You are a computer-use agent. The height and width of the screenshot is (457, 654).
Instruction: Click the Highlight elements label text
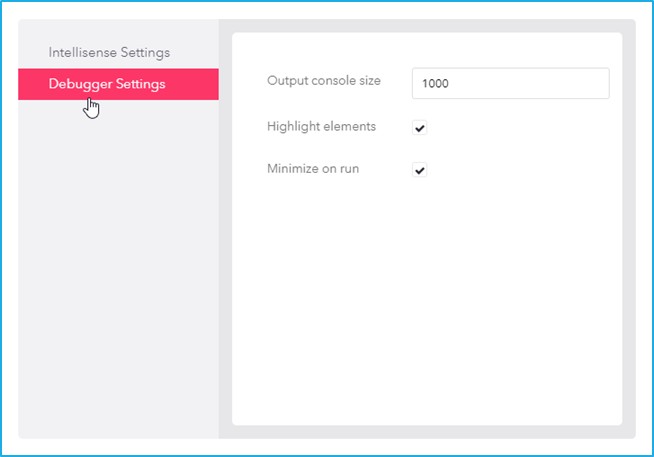pos(321,126)
